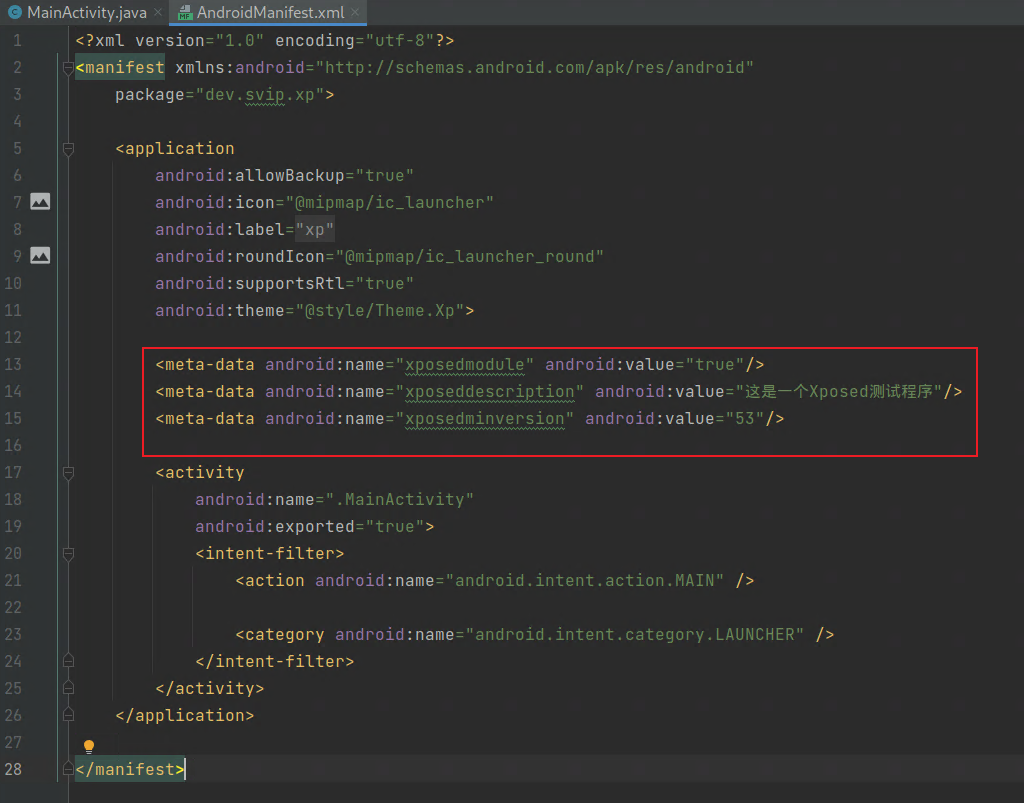Image resolution: width=1024 pixels, height=803 pixels.
Task: Click the underlined xposedmodule attribute name
Action: [x=464, y=364]
